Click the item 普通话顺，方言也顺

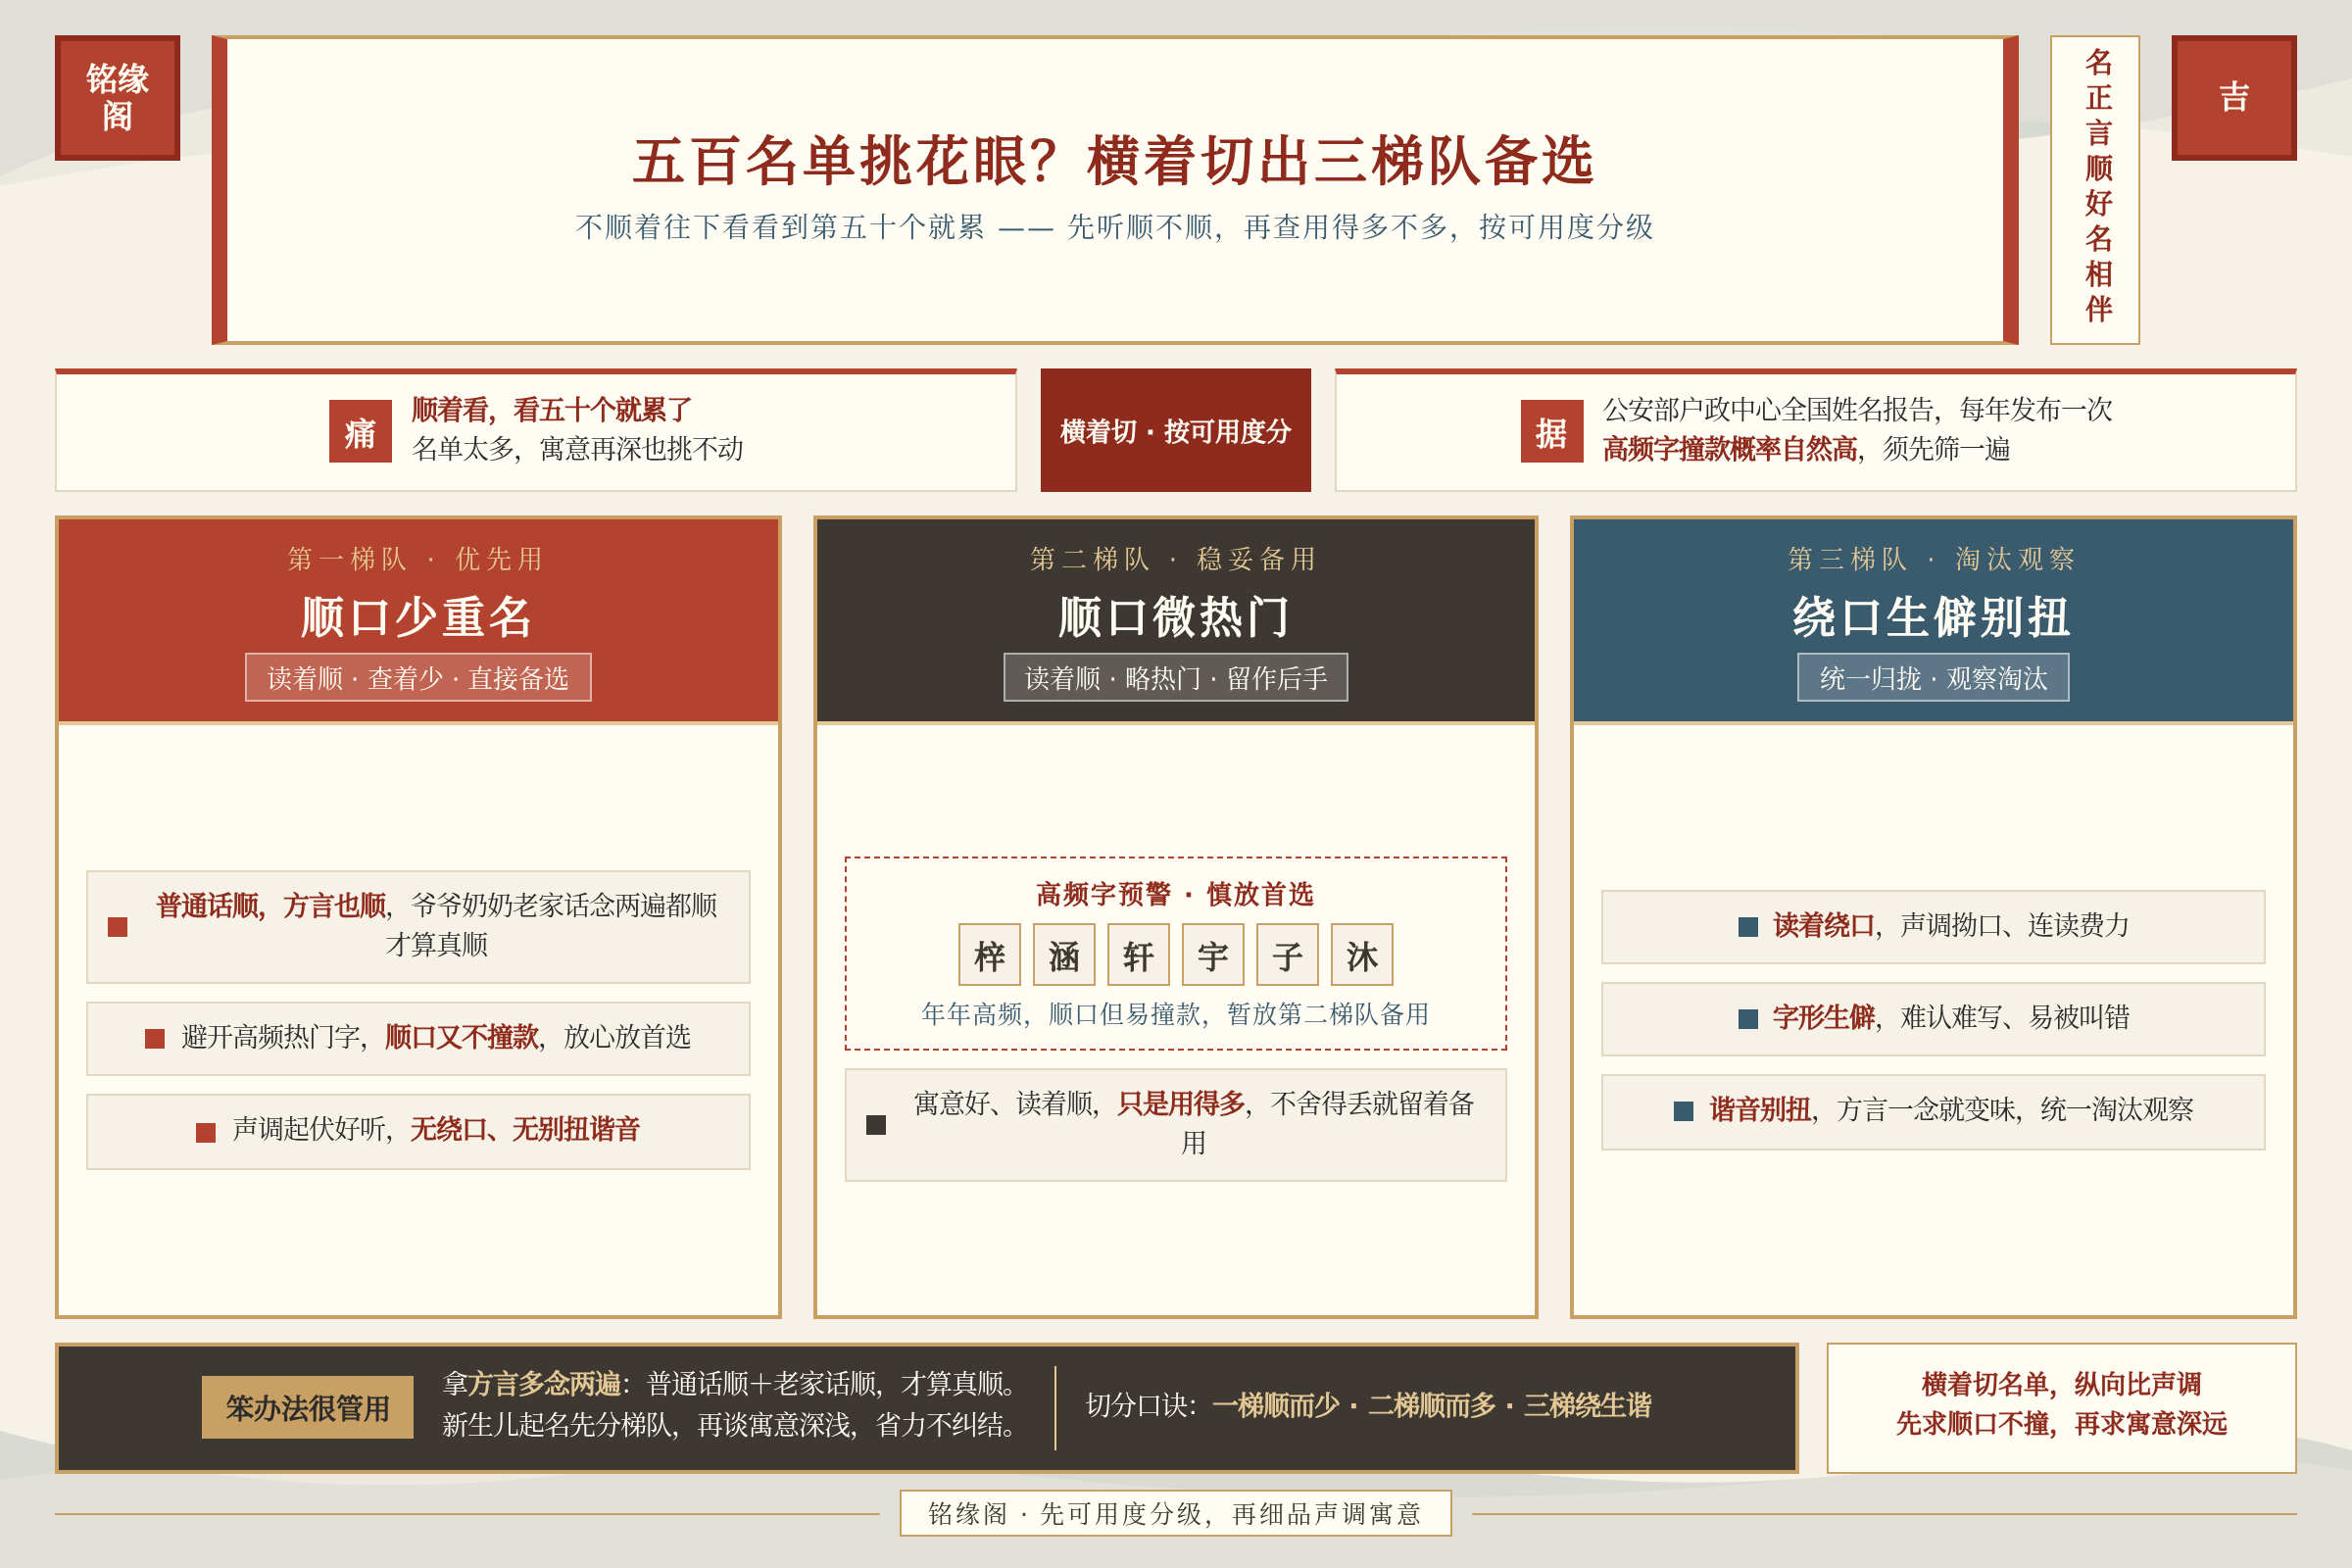click(x=418, y=927)
